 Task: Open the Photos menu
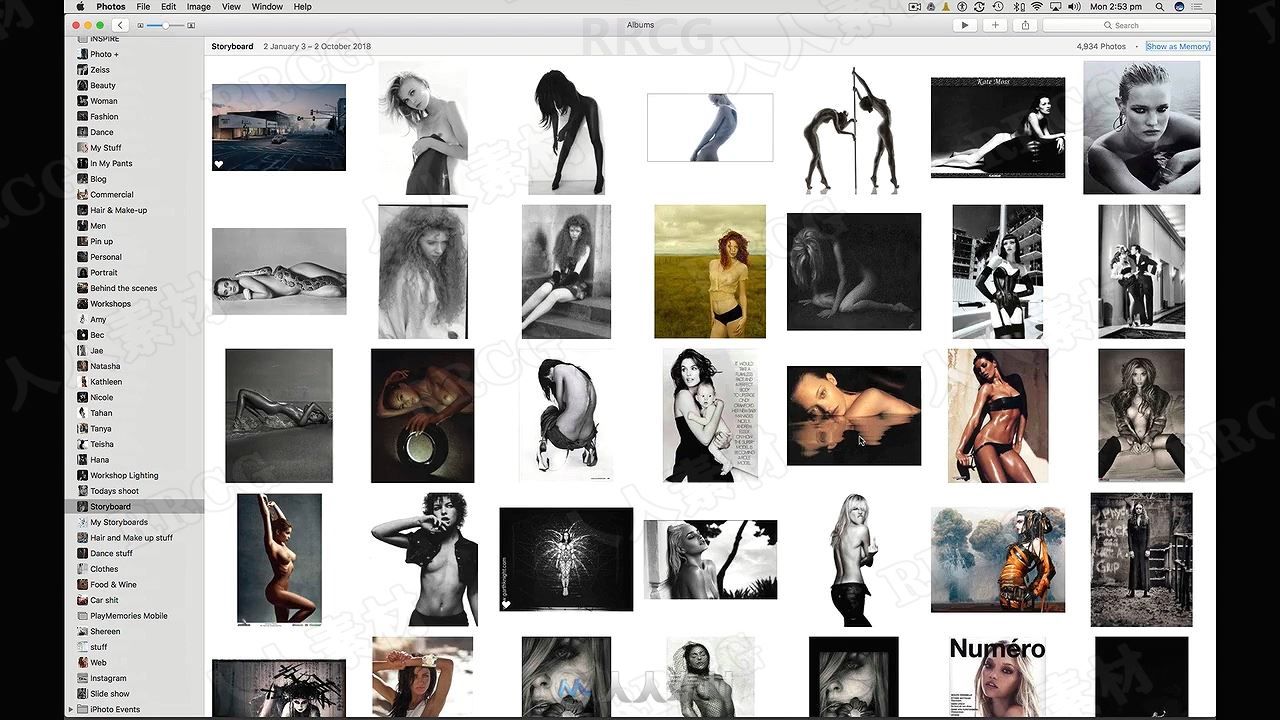point(111,7)
